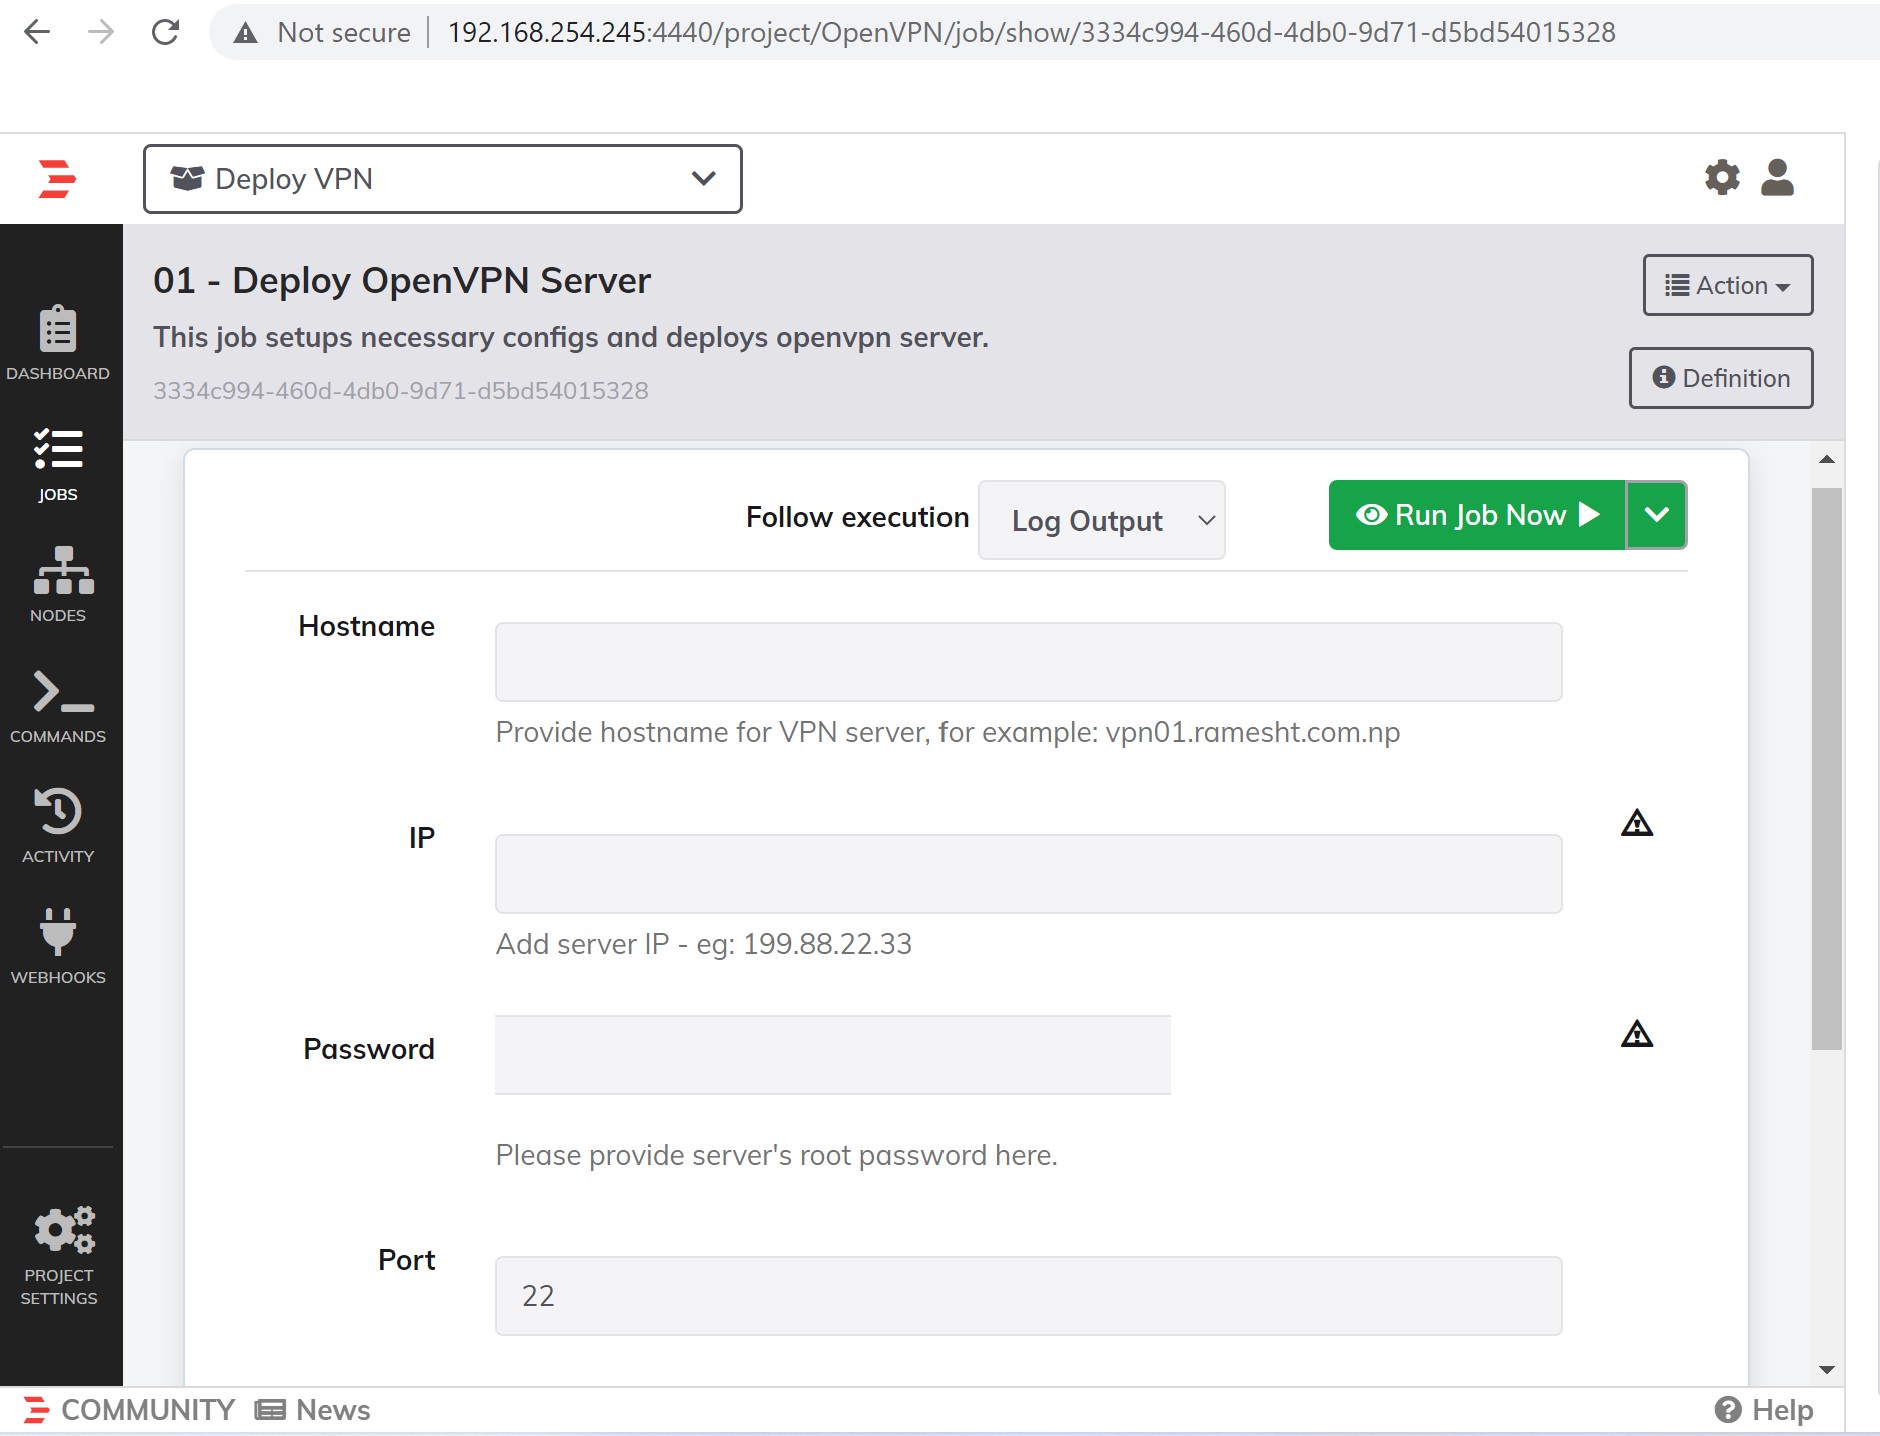Image resolution: width=1880 pixels, height=1436 pixels.
Task: Select the Jobs icon in the sidebar
Action: 58,465
